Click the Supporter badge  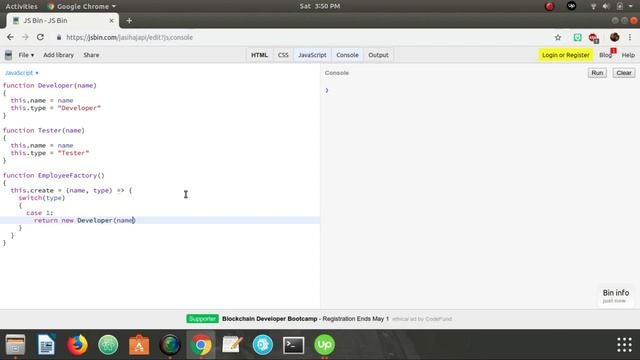tap(202, 319)
